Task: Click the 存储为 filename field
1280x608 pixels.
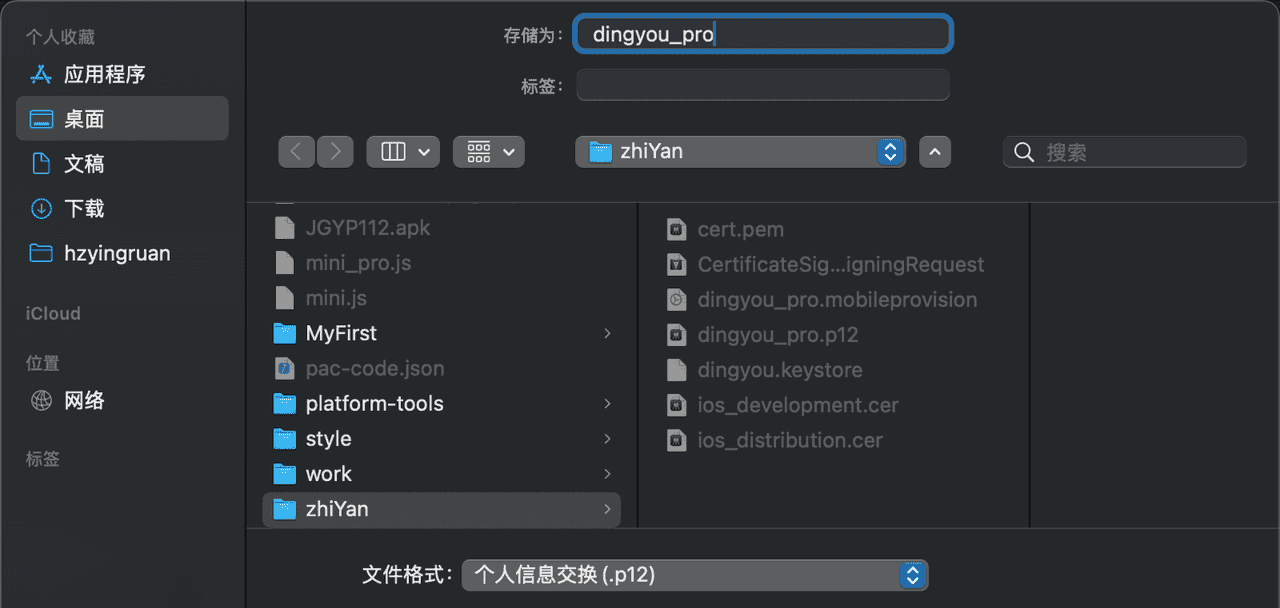Action: tap(762, 33)
